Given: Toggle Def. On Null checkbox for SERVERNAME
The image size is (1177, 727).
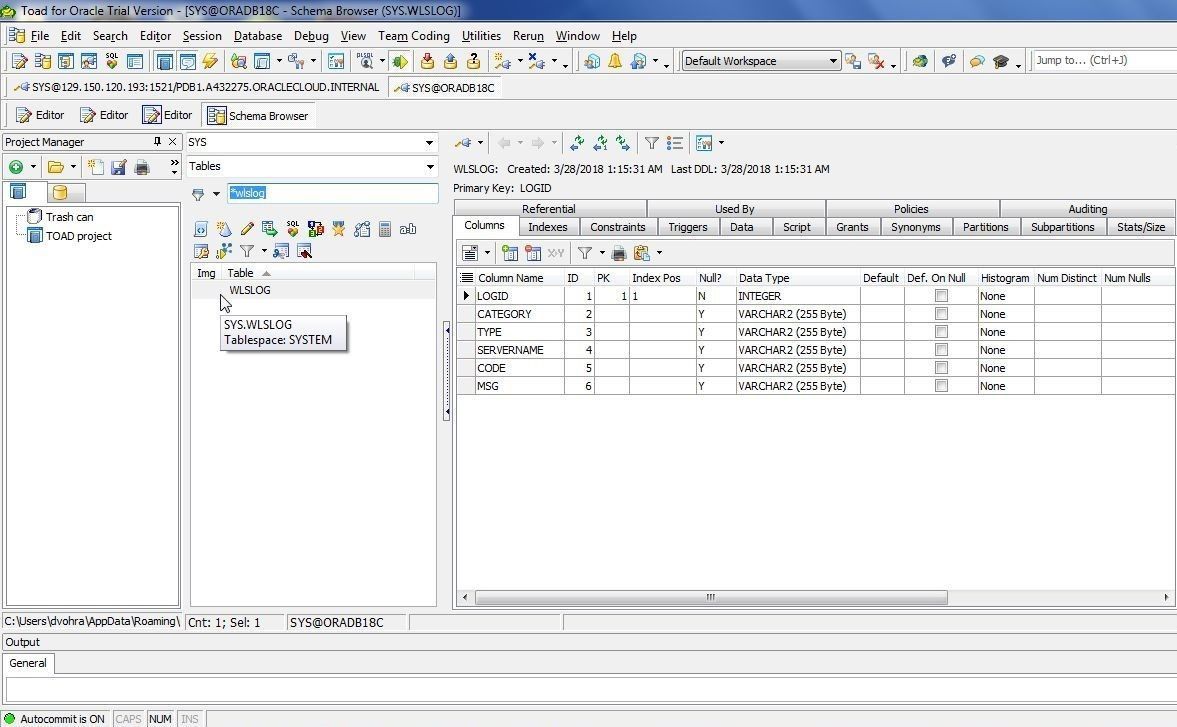Looking at the screenshot, I should (941, 350).
